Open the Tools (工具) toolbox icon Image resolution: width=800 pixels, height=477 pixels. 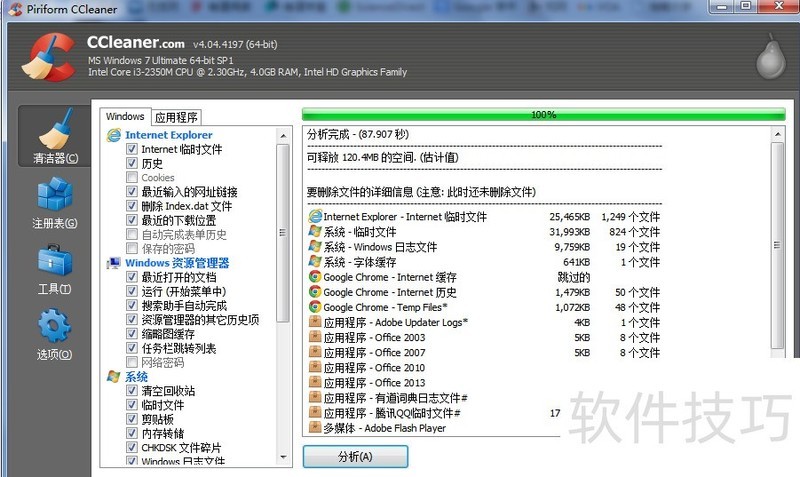(55, 260)
